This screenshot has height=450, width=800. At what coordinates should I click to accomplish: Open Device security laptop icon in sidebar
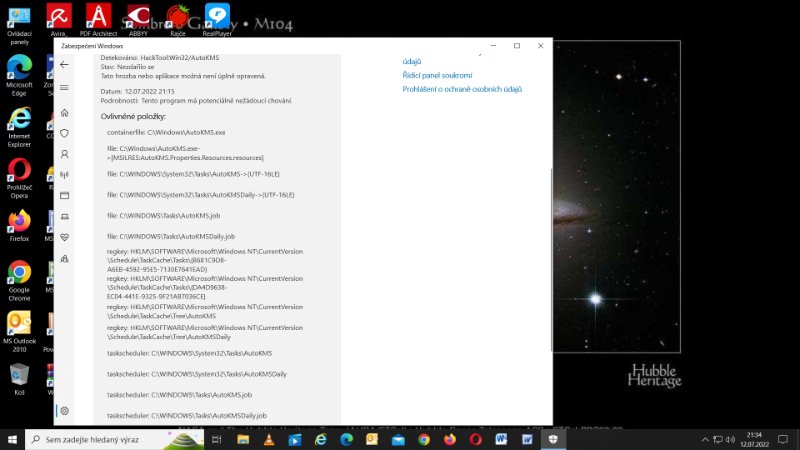tap(64, 217)
